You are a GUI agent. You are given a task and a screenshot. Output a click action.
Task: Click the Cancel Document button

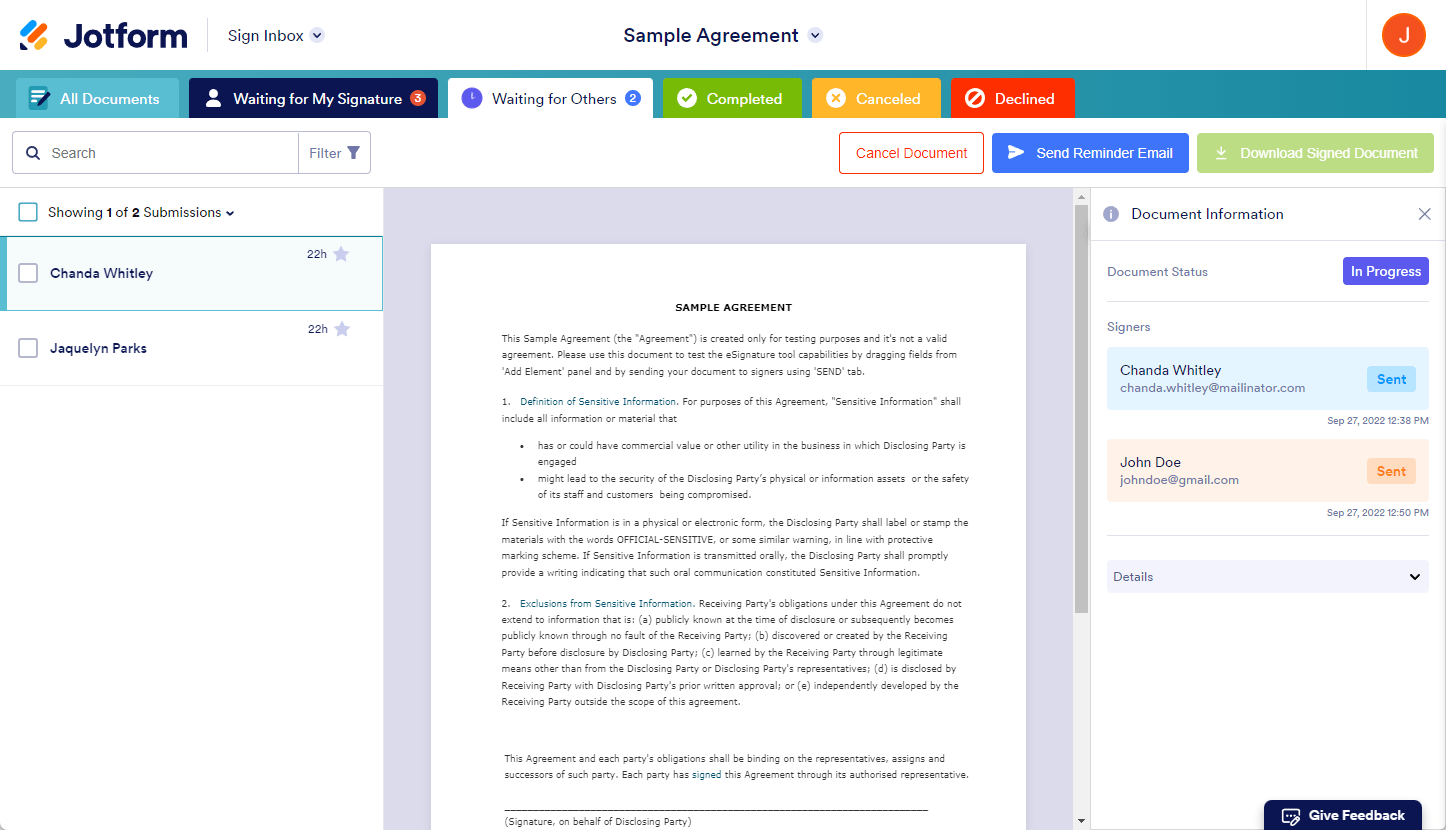pos(911,153)
